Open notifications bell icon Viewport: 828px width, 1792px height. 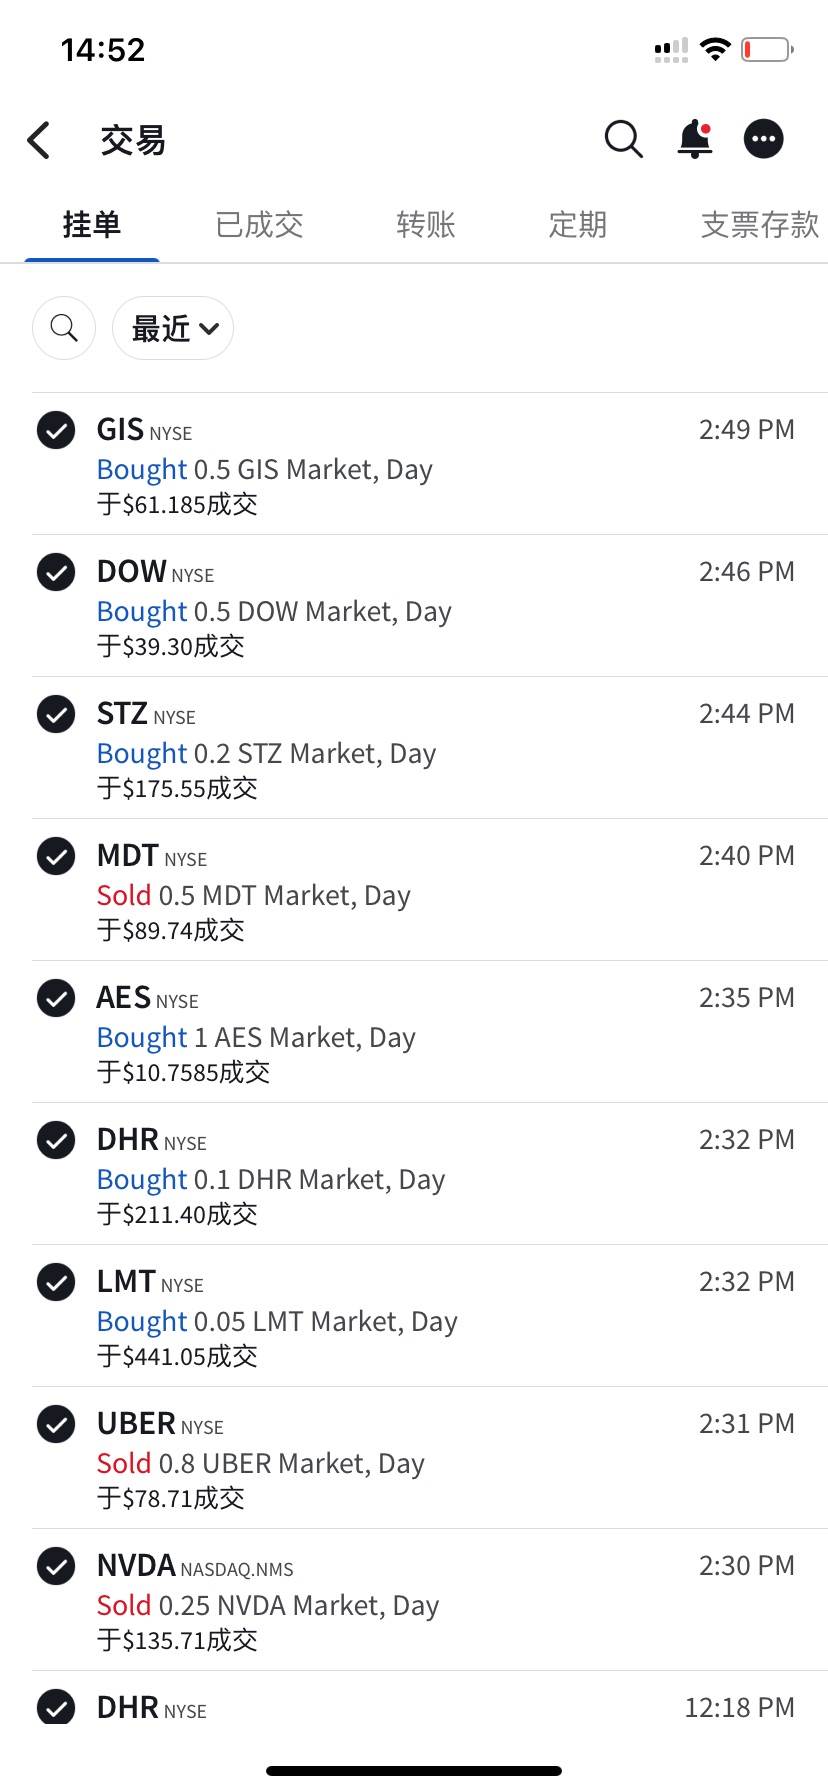pos(695,139)
